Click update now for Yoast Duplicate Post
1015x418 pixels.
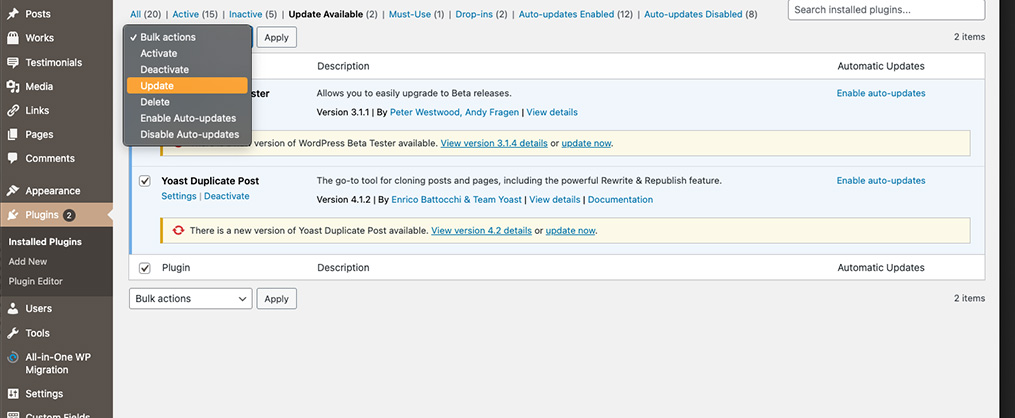click(x=570, y=230)
